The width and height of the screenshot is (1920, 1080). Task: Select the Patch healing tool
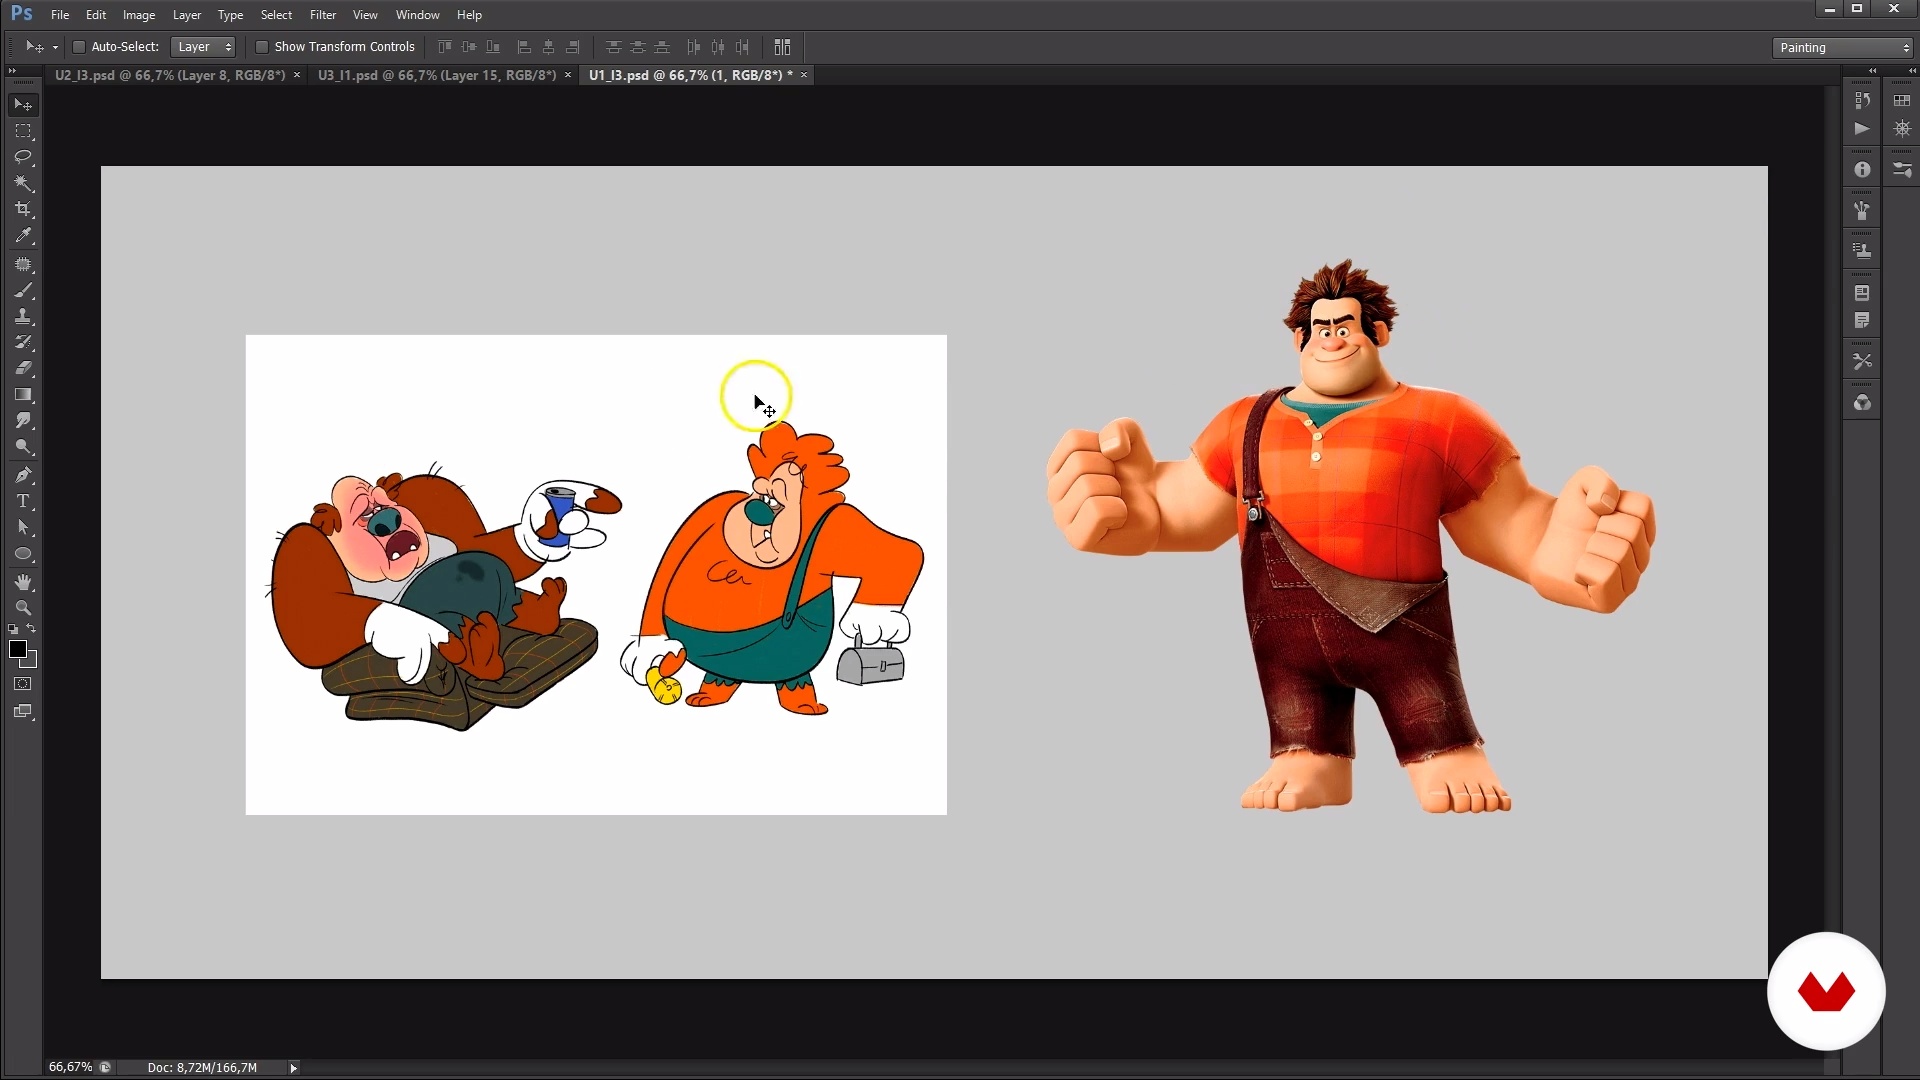(23, 265)
